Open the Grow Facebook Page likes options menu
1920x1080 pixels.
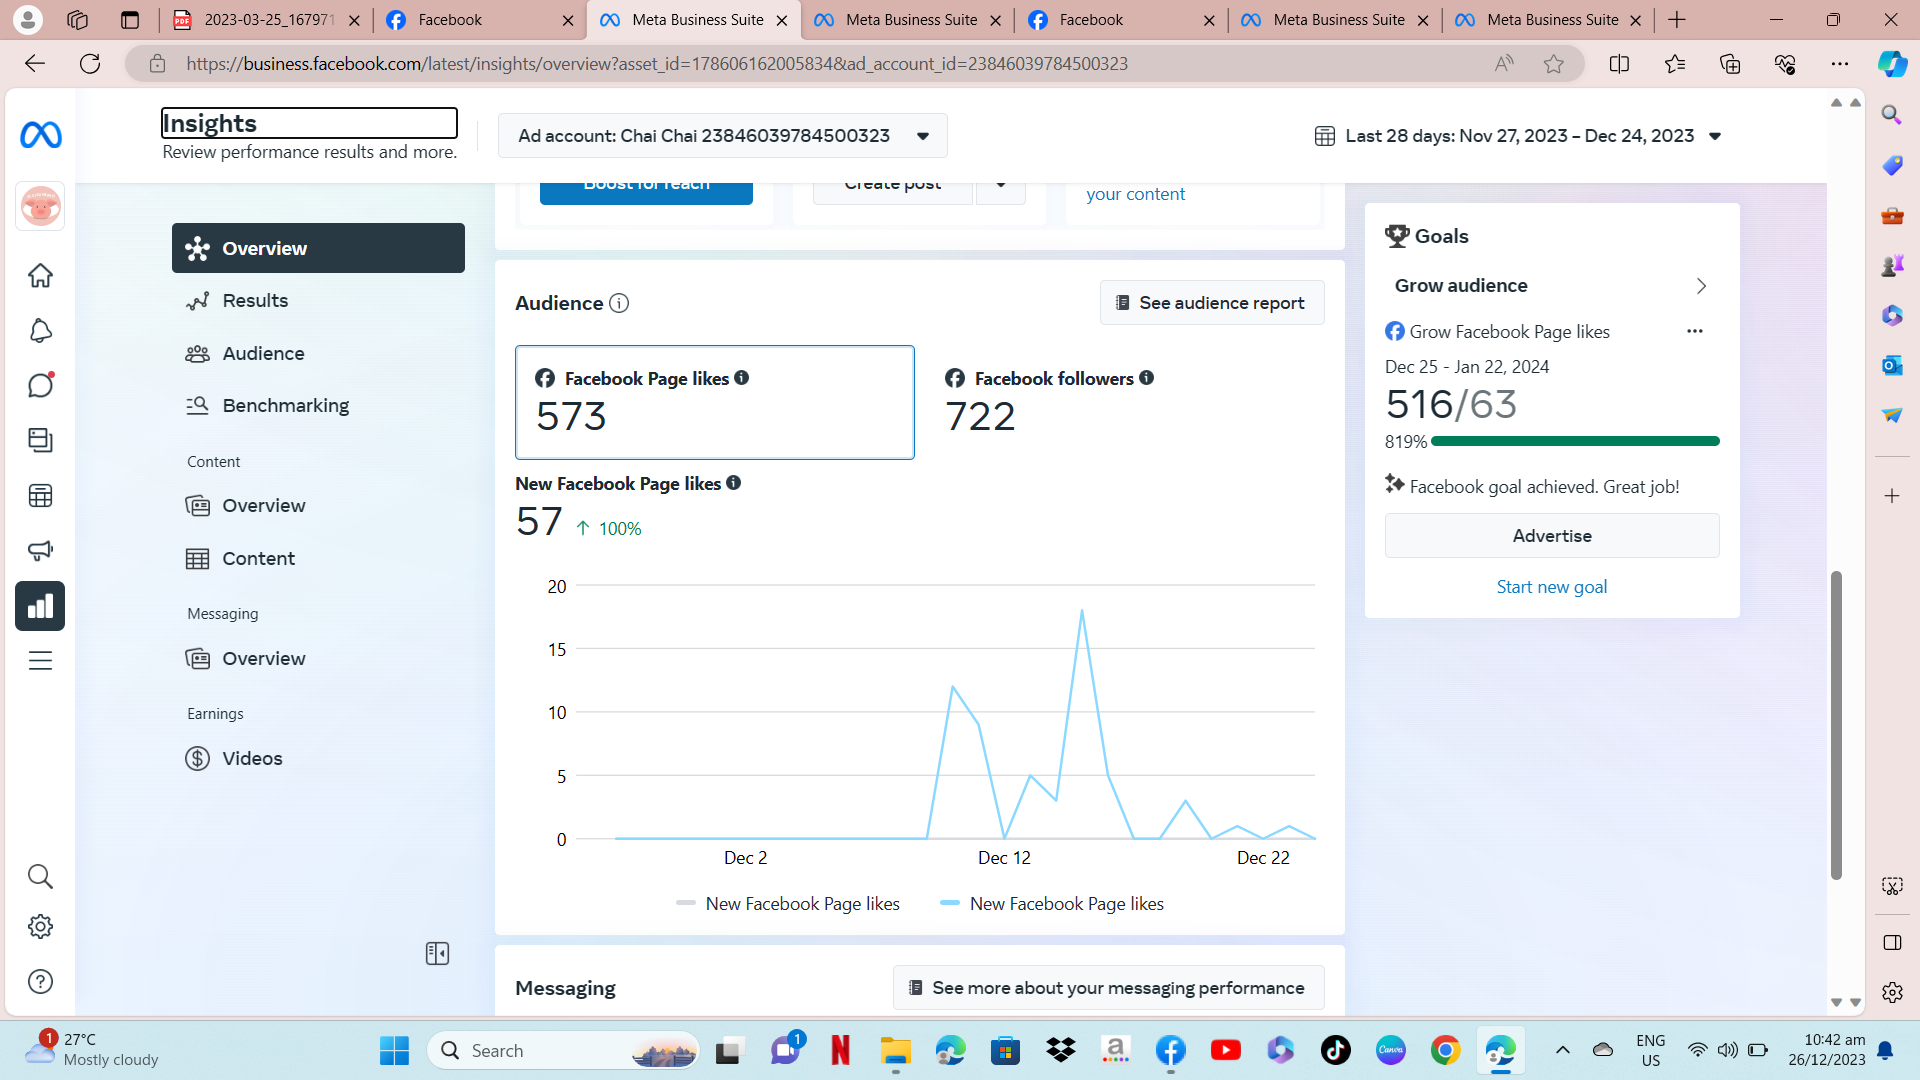1694,331
